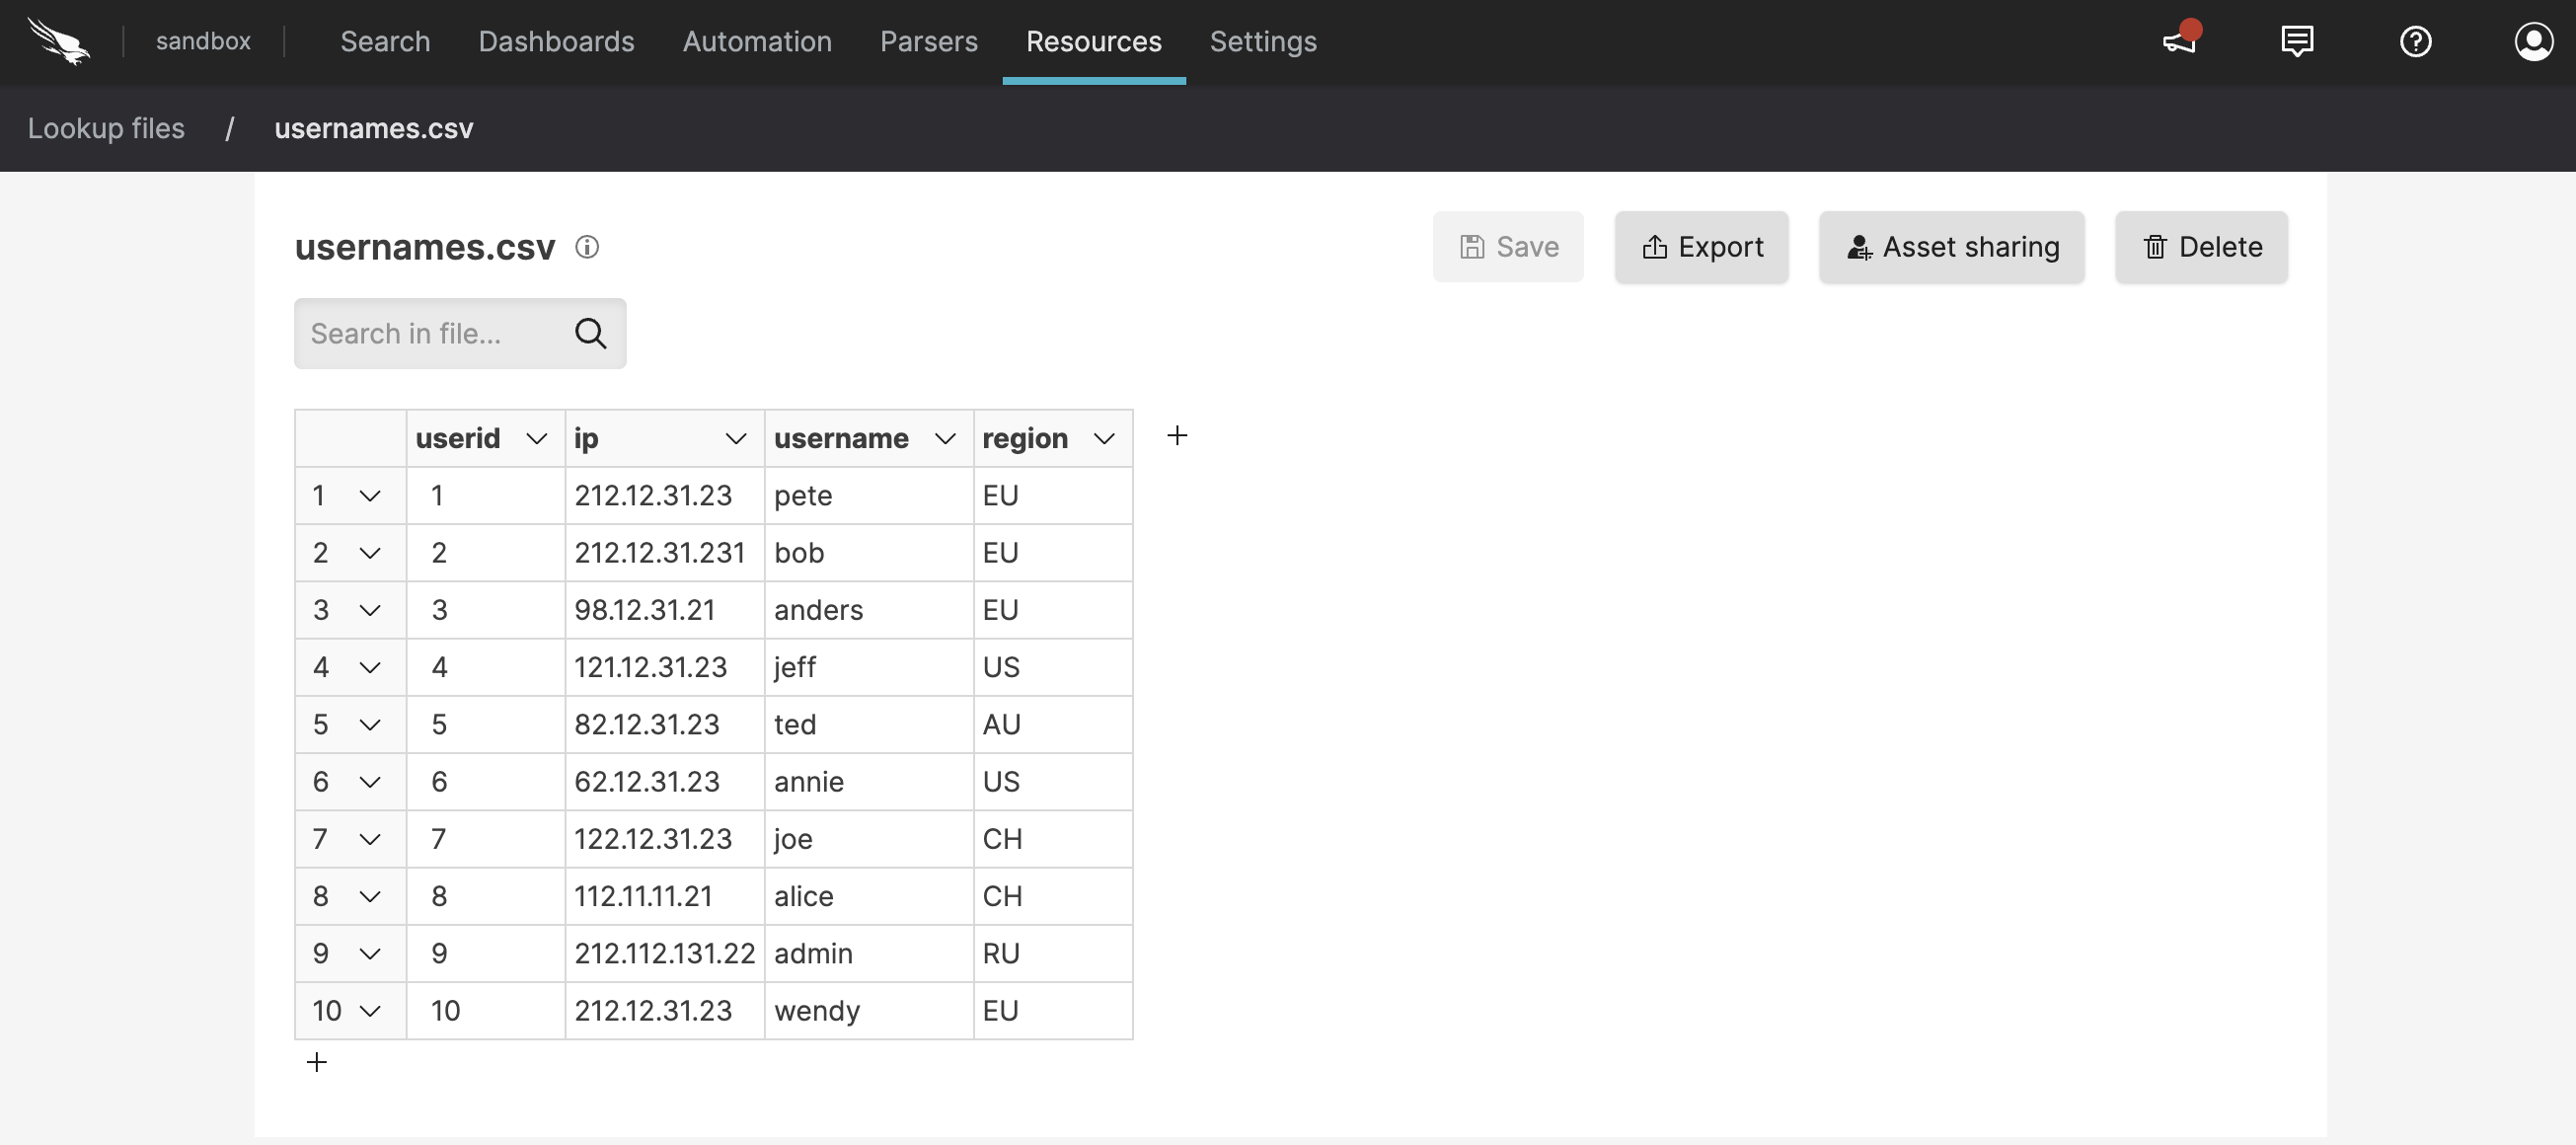Screen dimensions: 2576x1145
Task: View info tooltip next to usernames.csv title
Action: pyautogui.click(x=587, y=247)
